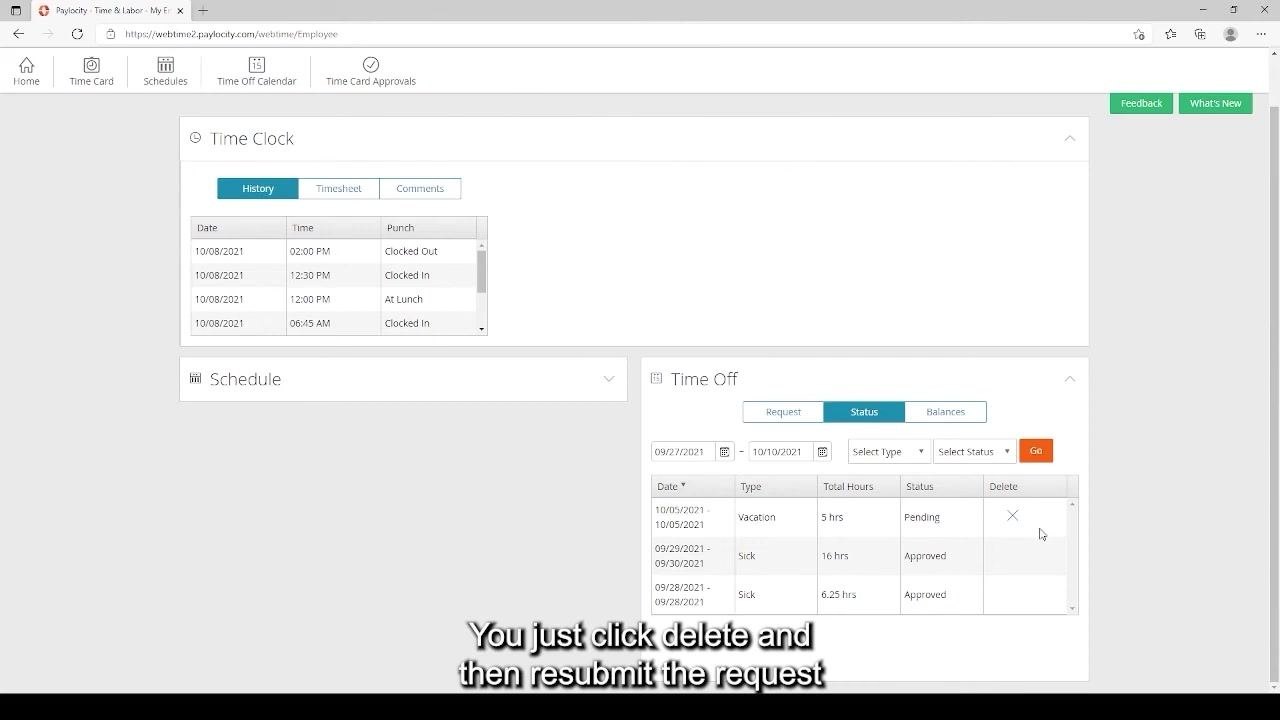Collapse the Time Clock panel
Screen dimensions: 1280x720
click(x=1069, y=138)
